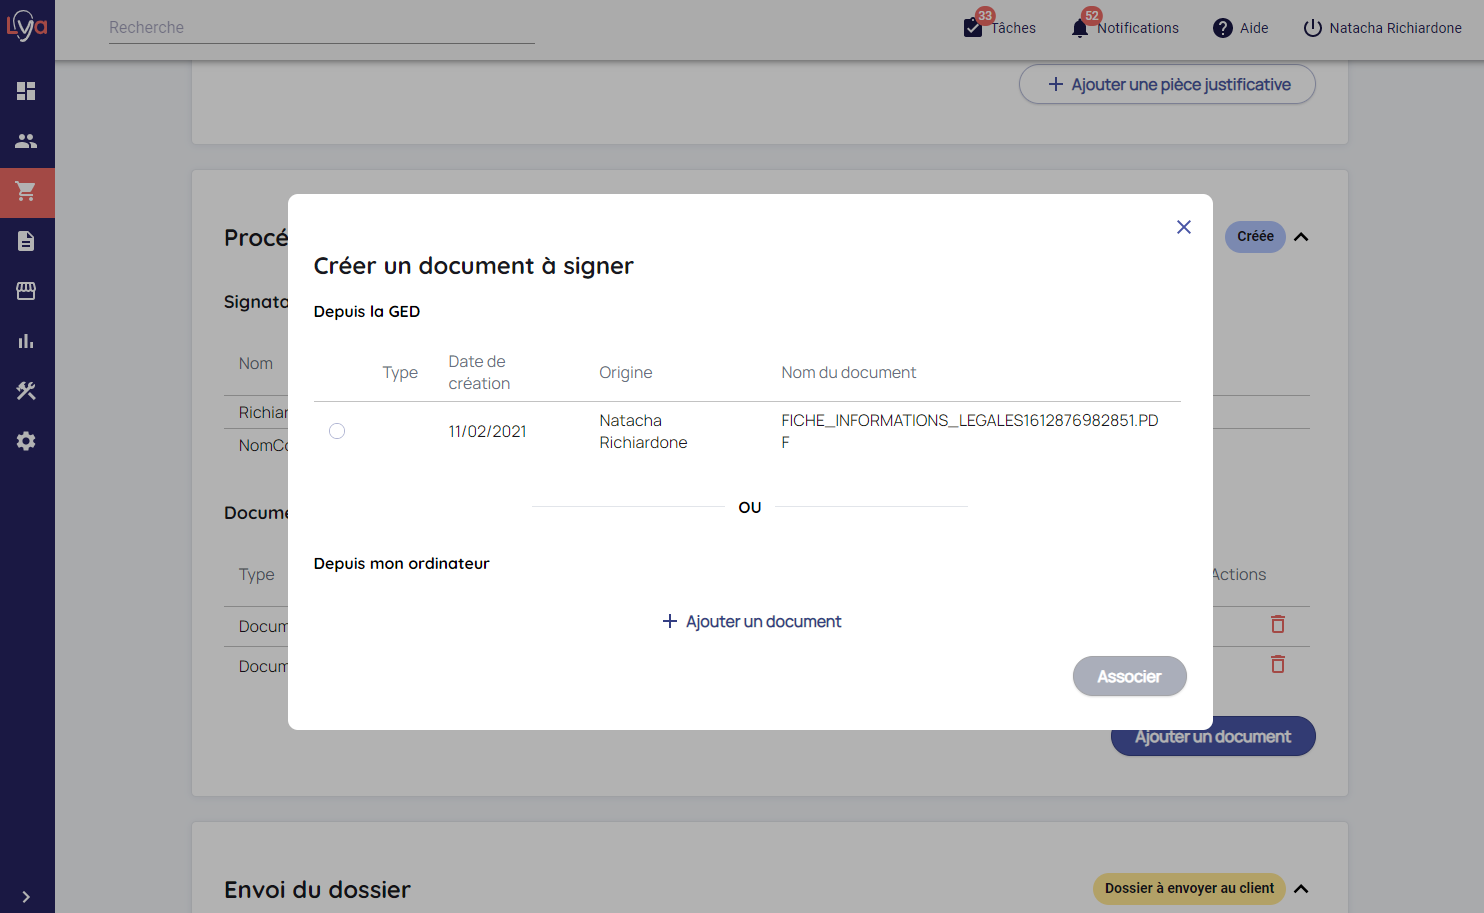Open the contacts people icon in sidebar
Viewport: 1484px width, 913px height.
26,141
